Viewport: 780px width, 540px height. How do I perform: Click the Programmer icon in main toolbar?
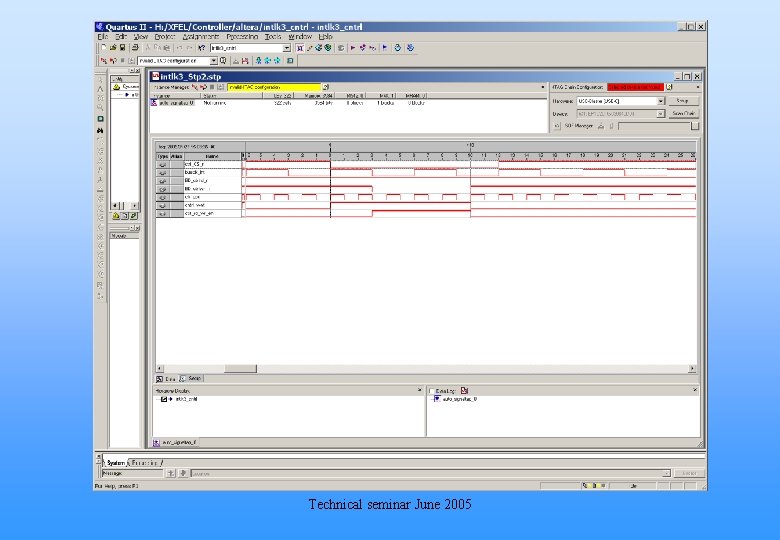[397, 48]
